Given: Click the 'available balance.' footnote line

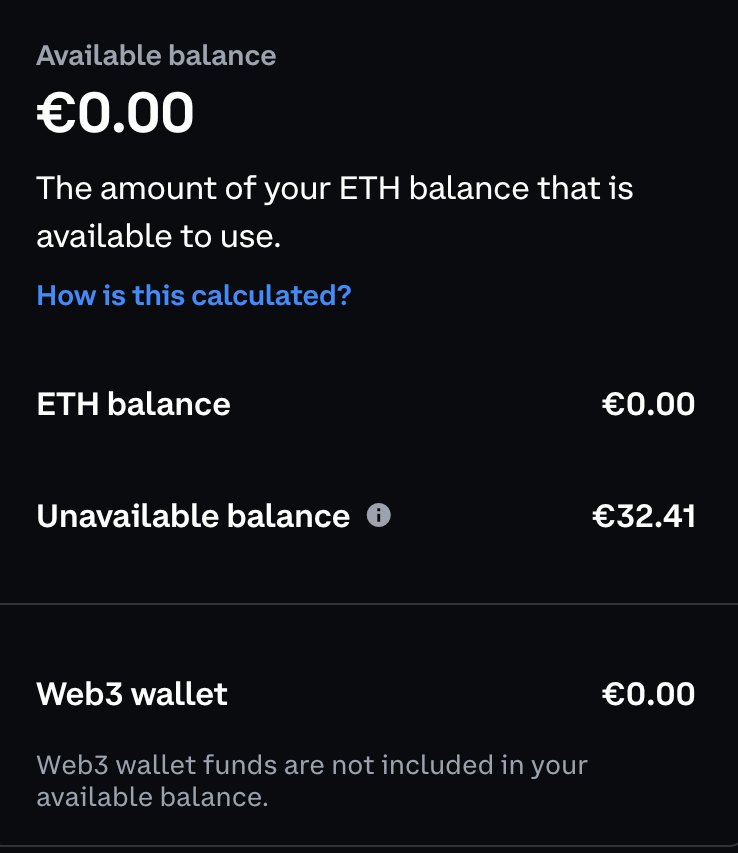Looking at the screenshot, I should (153, 797).
